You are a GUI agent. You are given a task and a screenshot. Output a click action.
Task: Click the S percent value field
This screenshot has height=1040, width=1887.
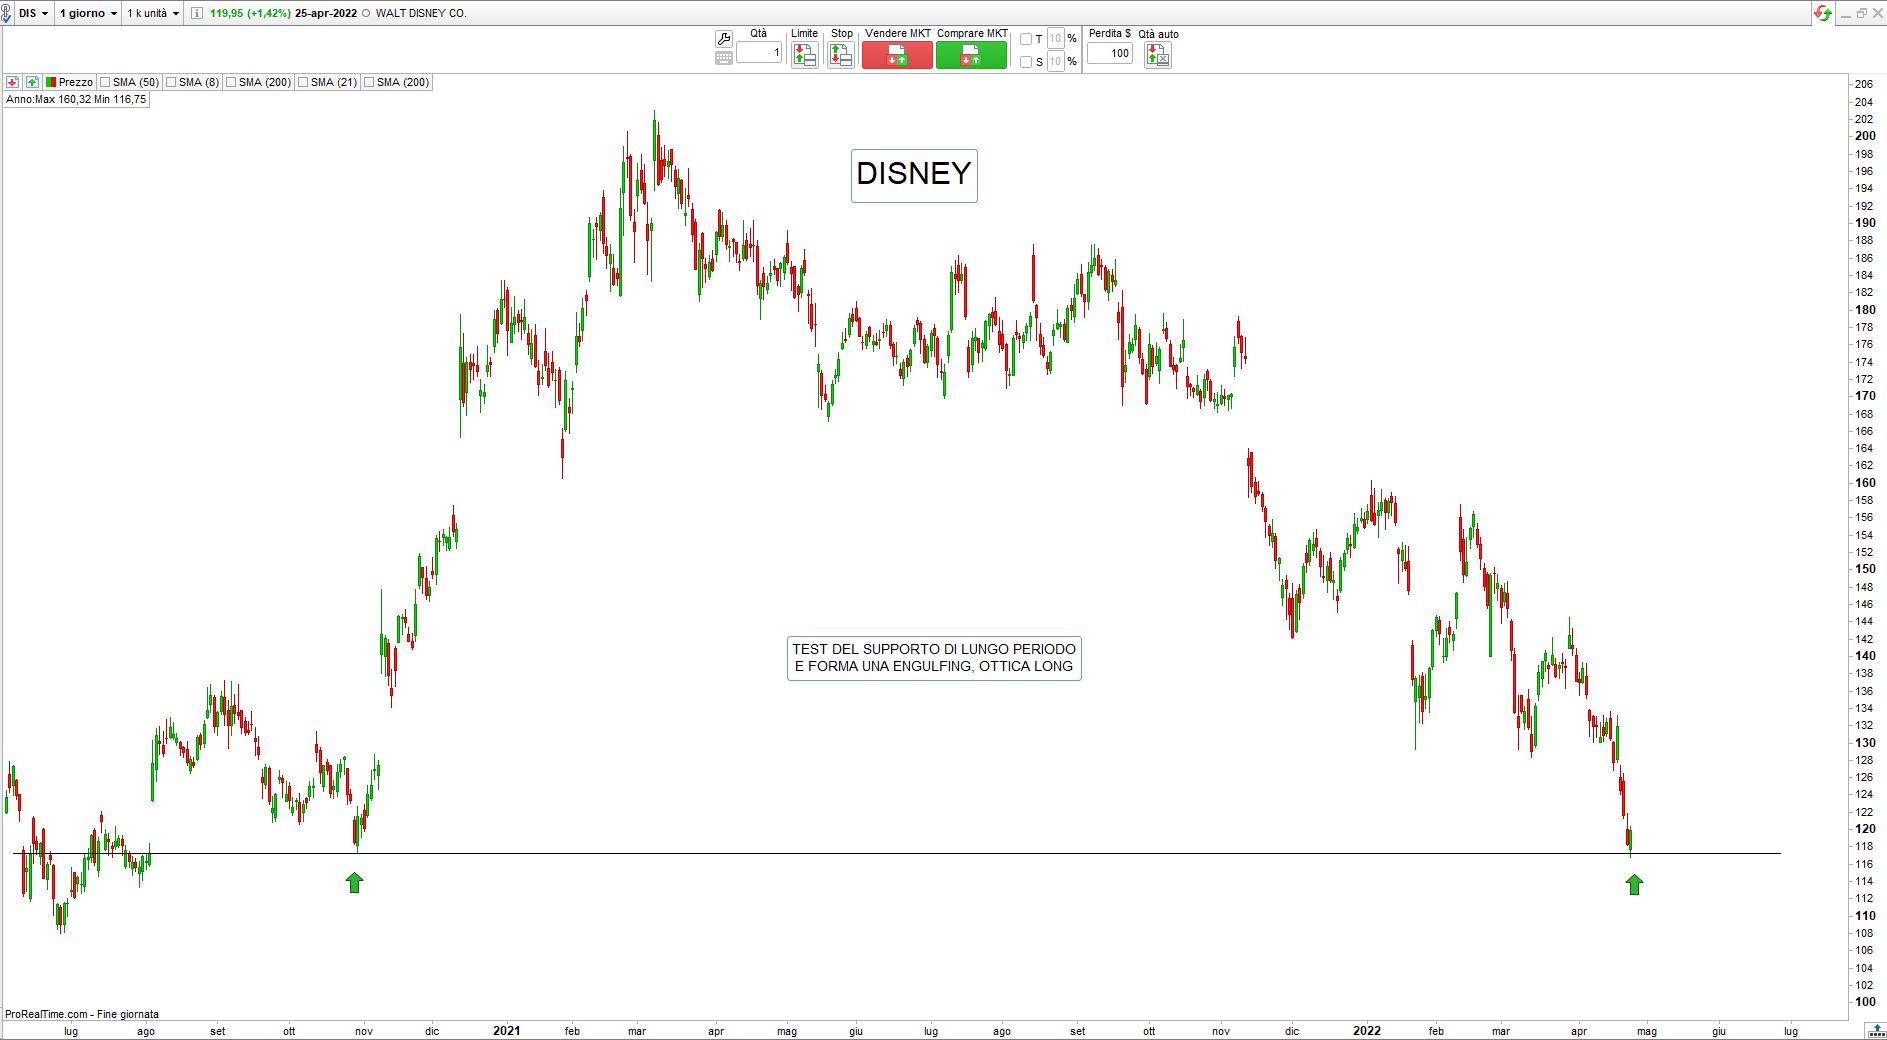pyautogui.click(x=1055, y=62)
